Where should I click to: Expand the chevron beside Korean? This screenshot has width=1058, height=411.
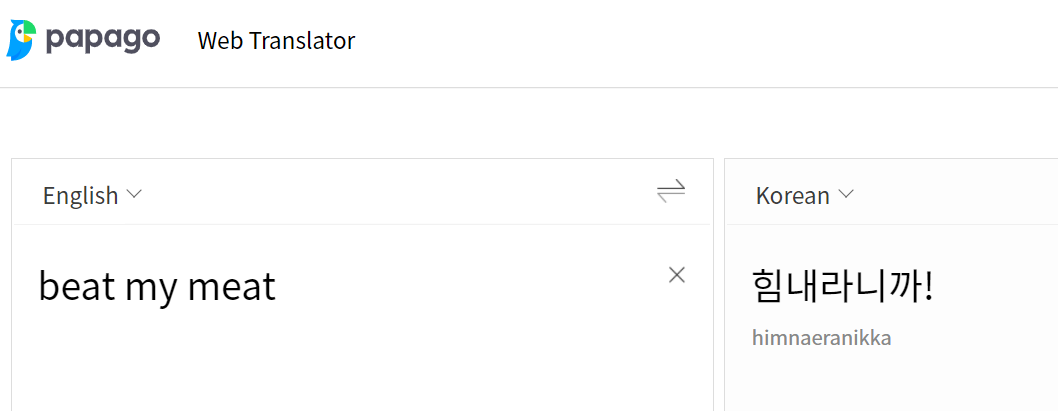coord(847,194)
